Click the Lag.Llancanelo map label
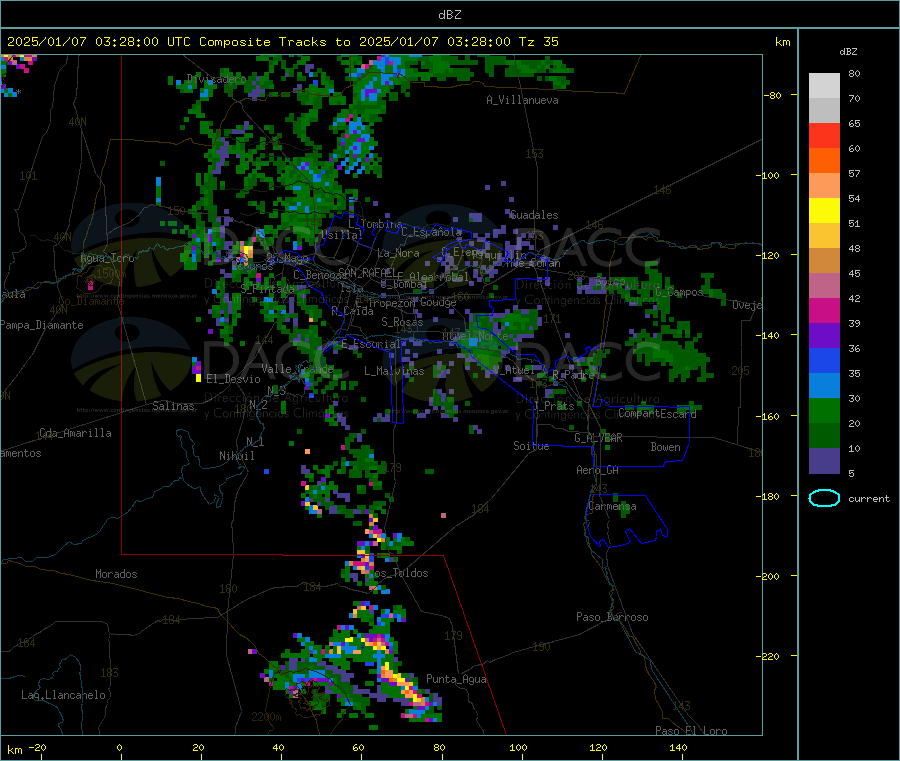This screenshot has width=900, height=761. (63, 695)
